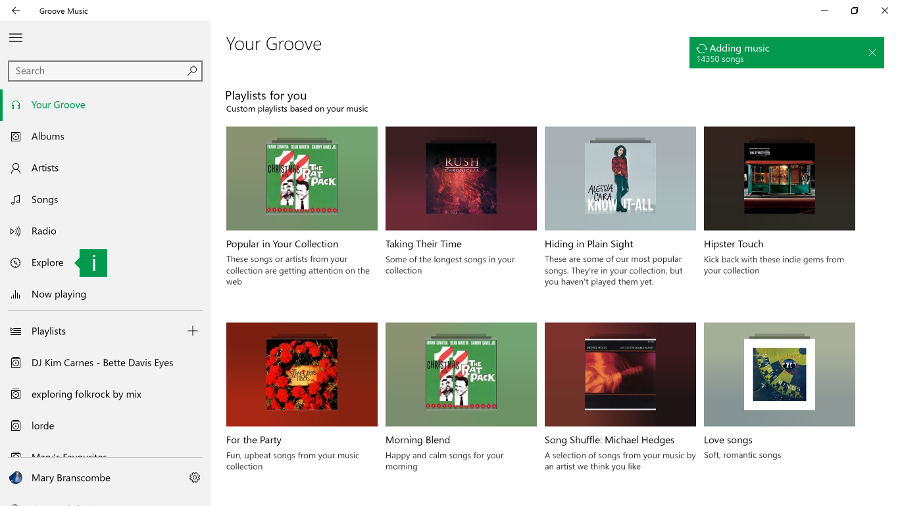Click the Adding music sync icon
900x506 pixels.
click(x=701, y=49)
